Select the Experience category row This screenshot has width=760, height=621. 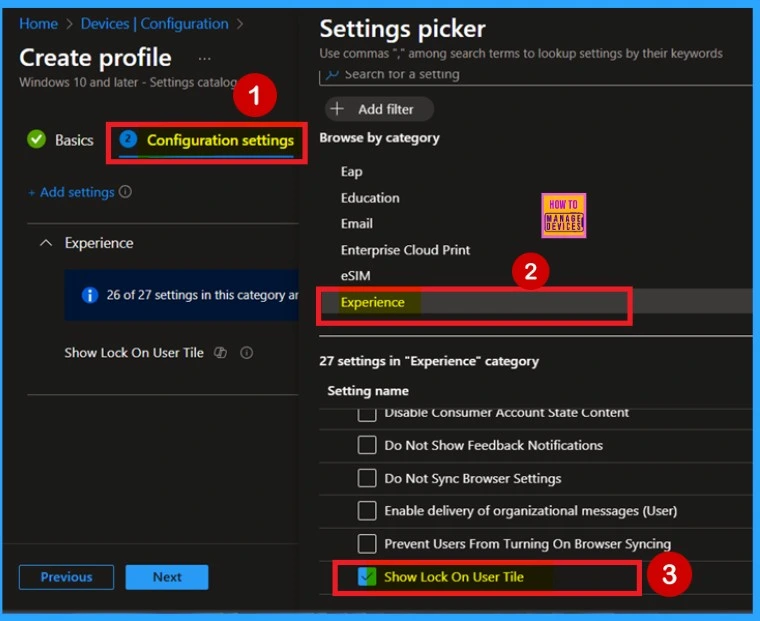point(536,302)
